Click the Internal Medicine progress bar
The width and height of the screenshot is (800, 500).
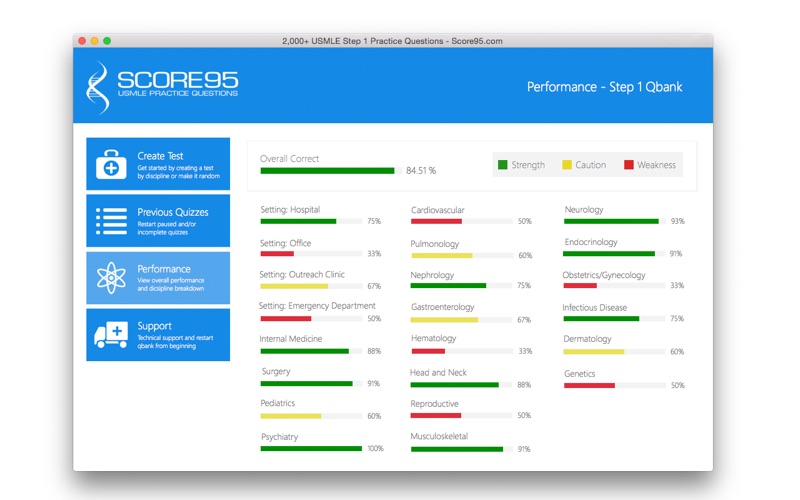click(311, 351)
